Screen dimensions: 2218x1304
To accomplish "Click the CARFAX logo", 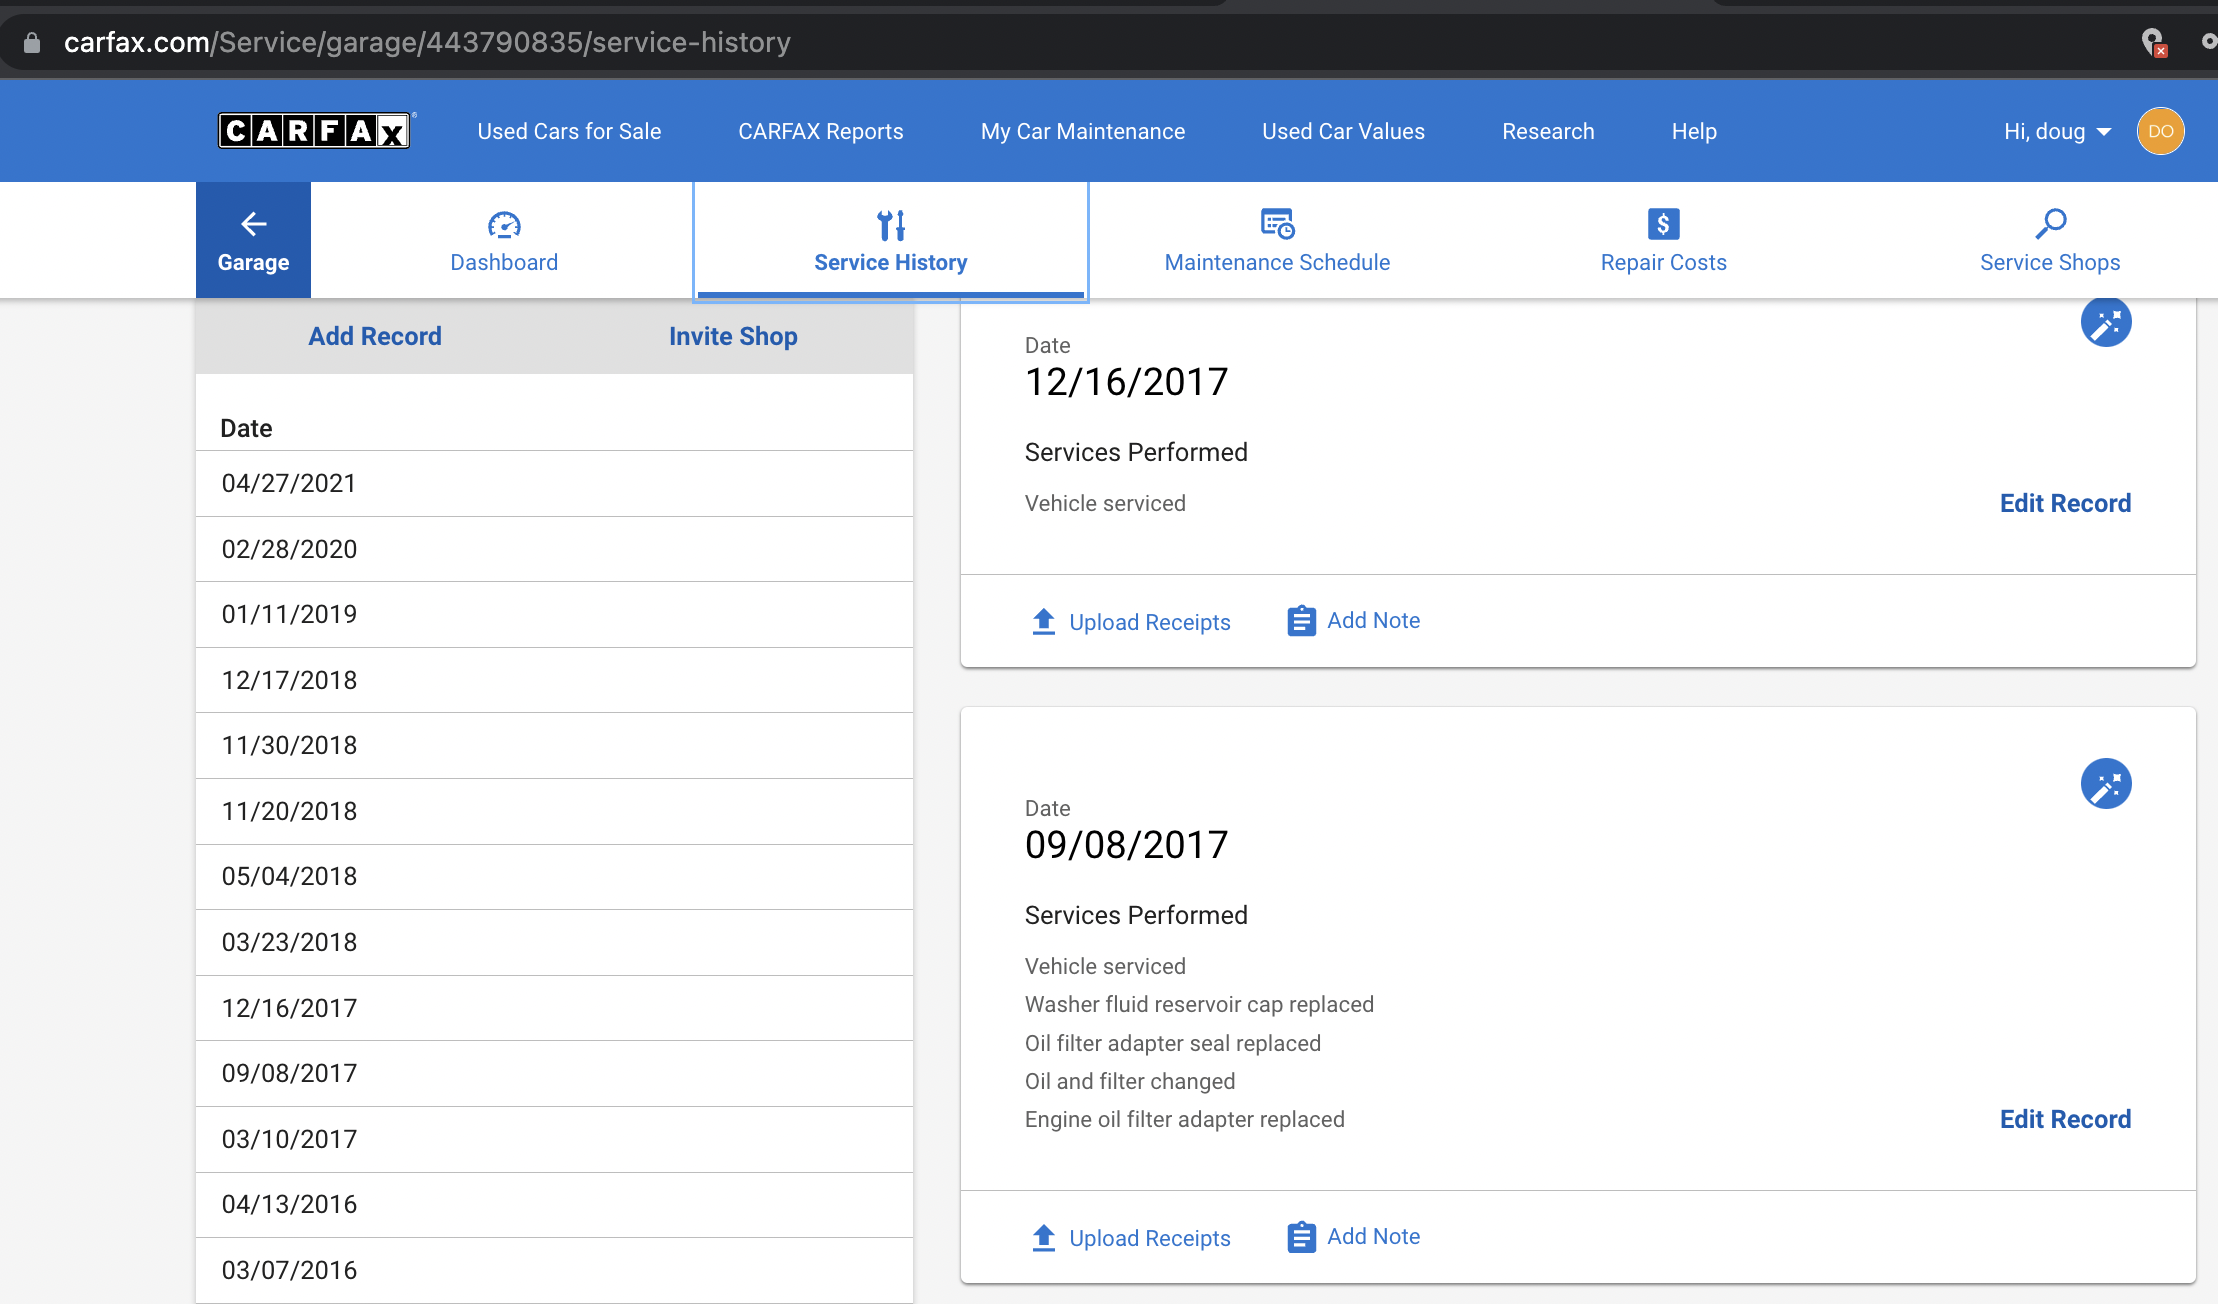I will coord(314,131).
